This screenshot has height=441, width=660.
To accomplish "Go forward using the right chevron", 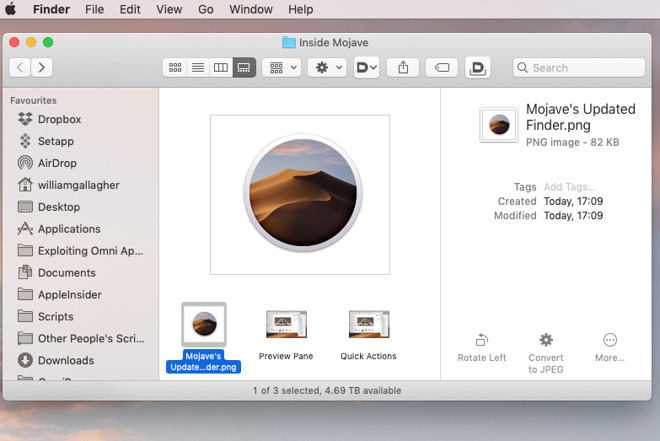I will [41, 67].
